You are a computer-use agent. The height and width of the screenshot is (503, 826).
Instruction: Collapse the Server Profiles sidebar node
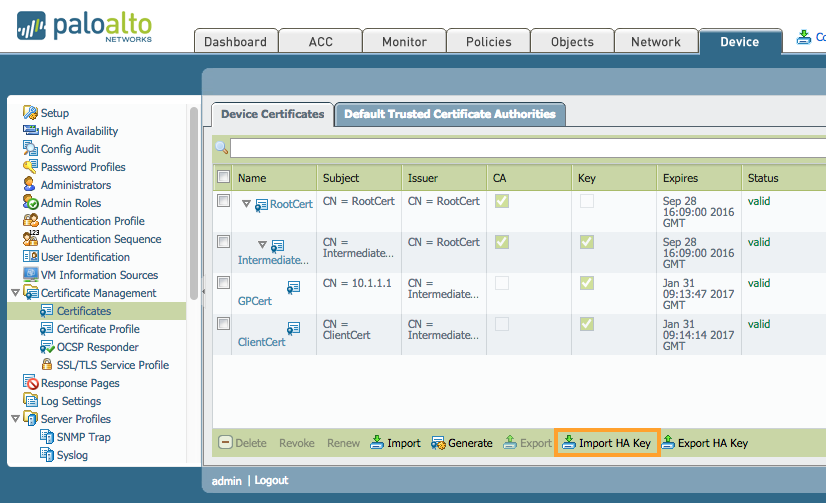point(15,419)
